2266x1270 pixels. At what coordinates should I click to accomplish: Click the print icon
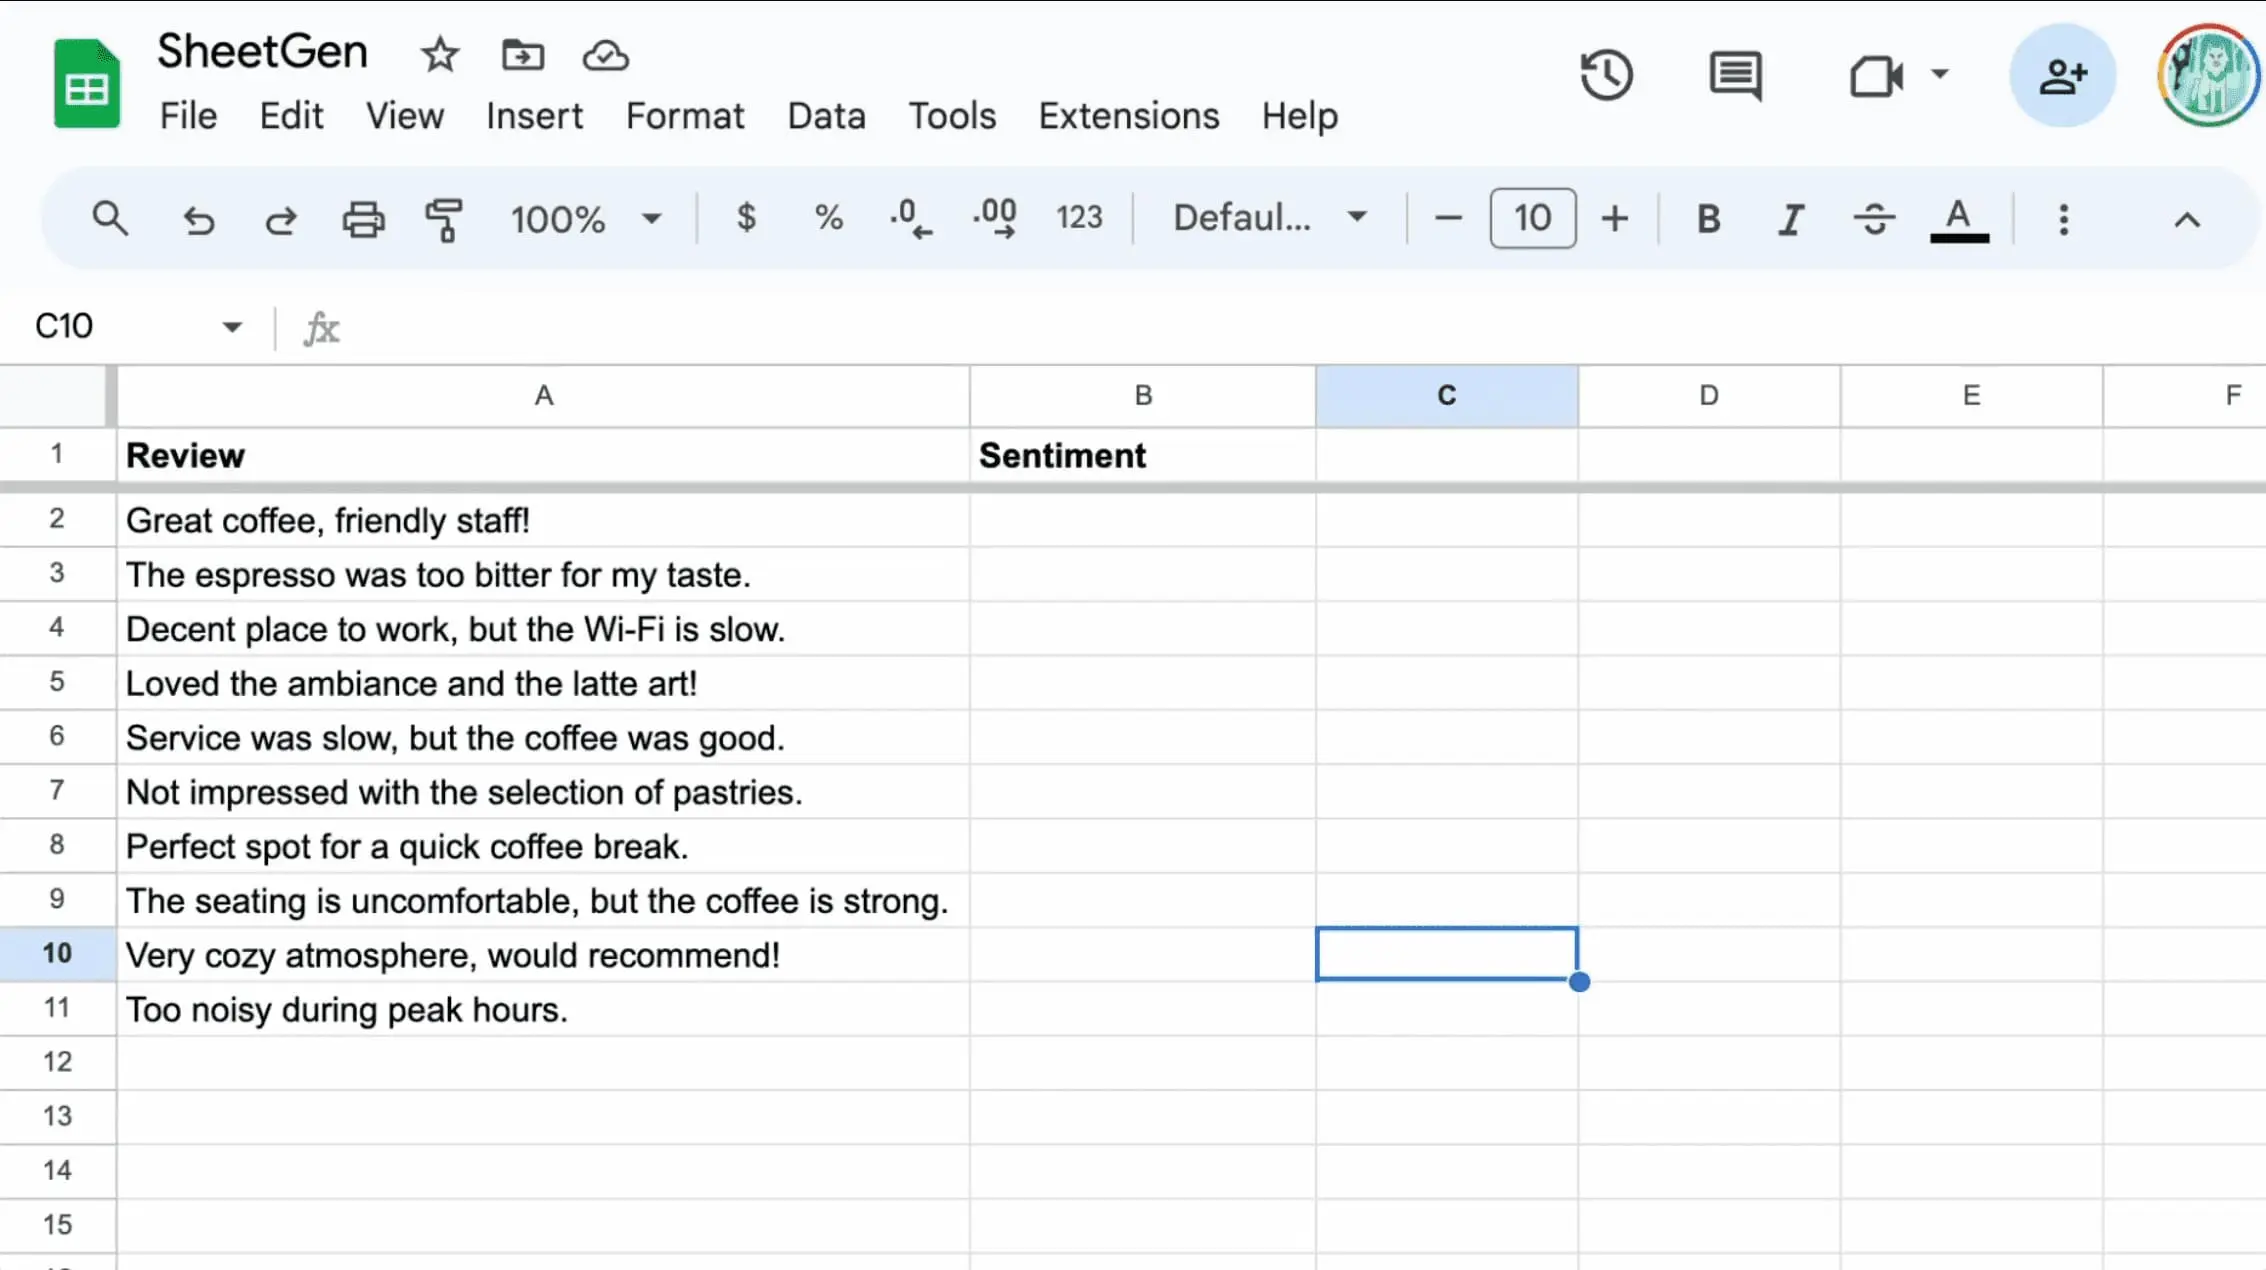coord(363,219)
